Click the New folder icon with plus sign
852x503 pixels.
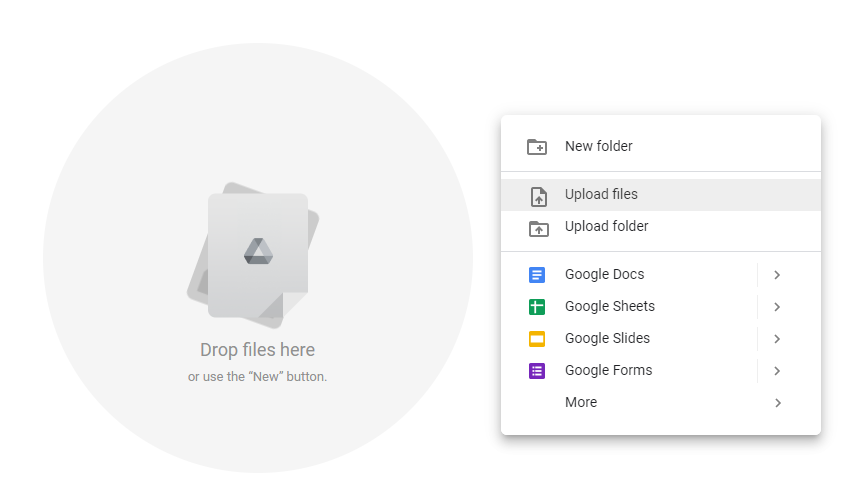pos(537,147)
